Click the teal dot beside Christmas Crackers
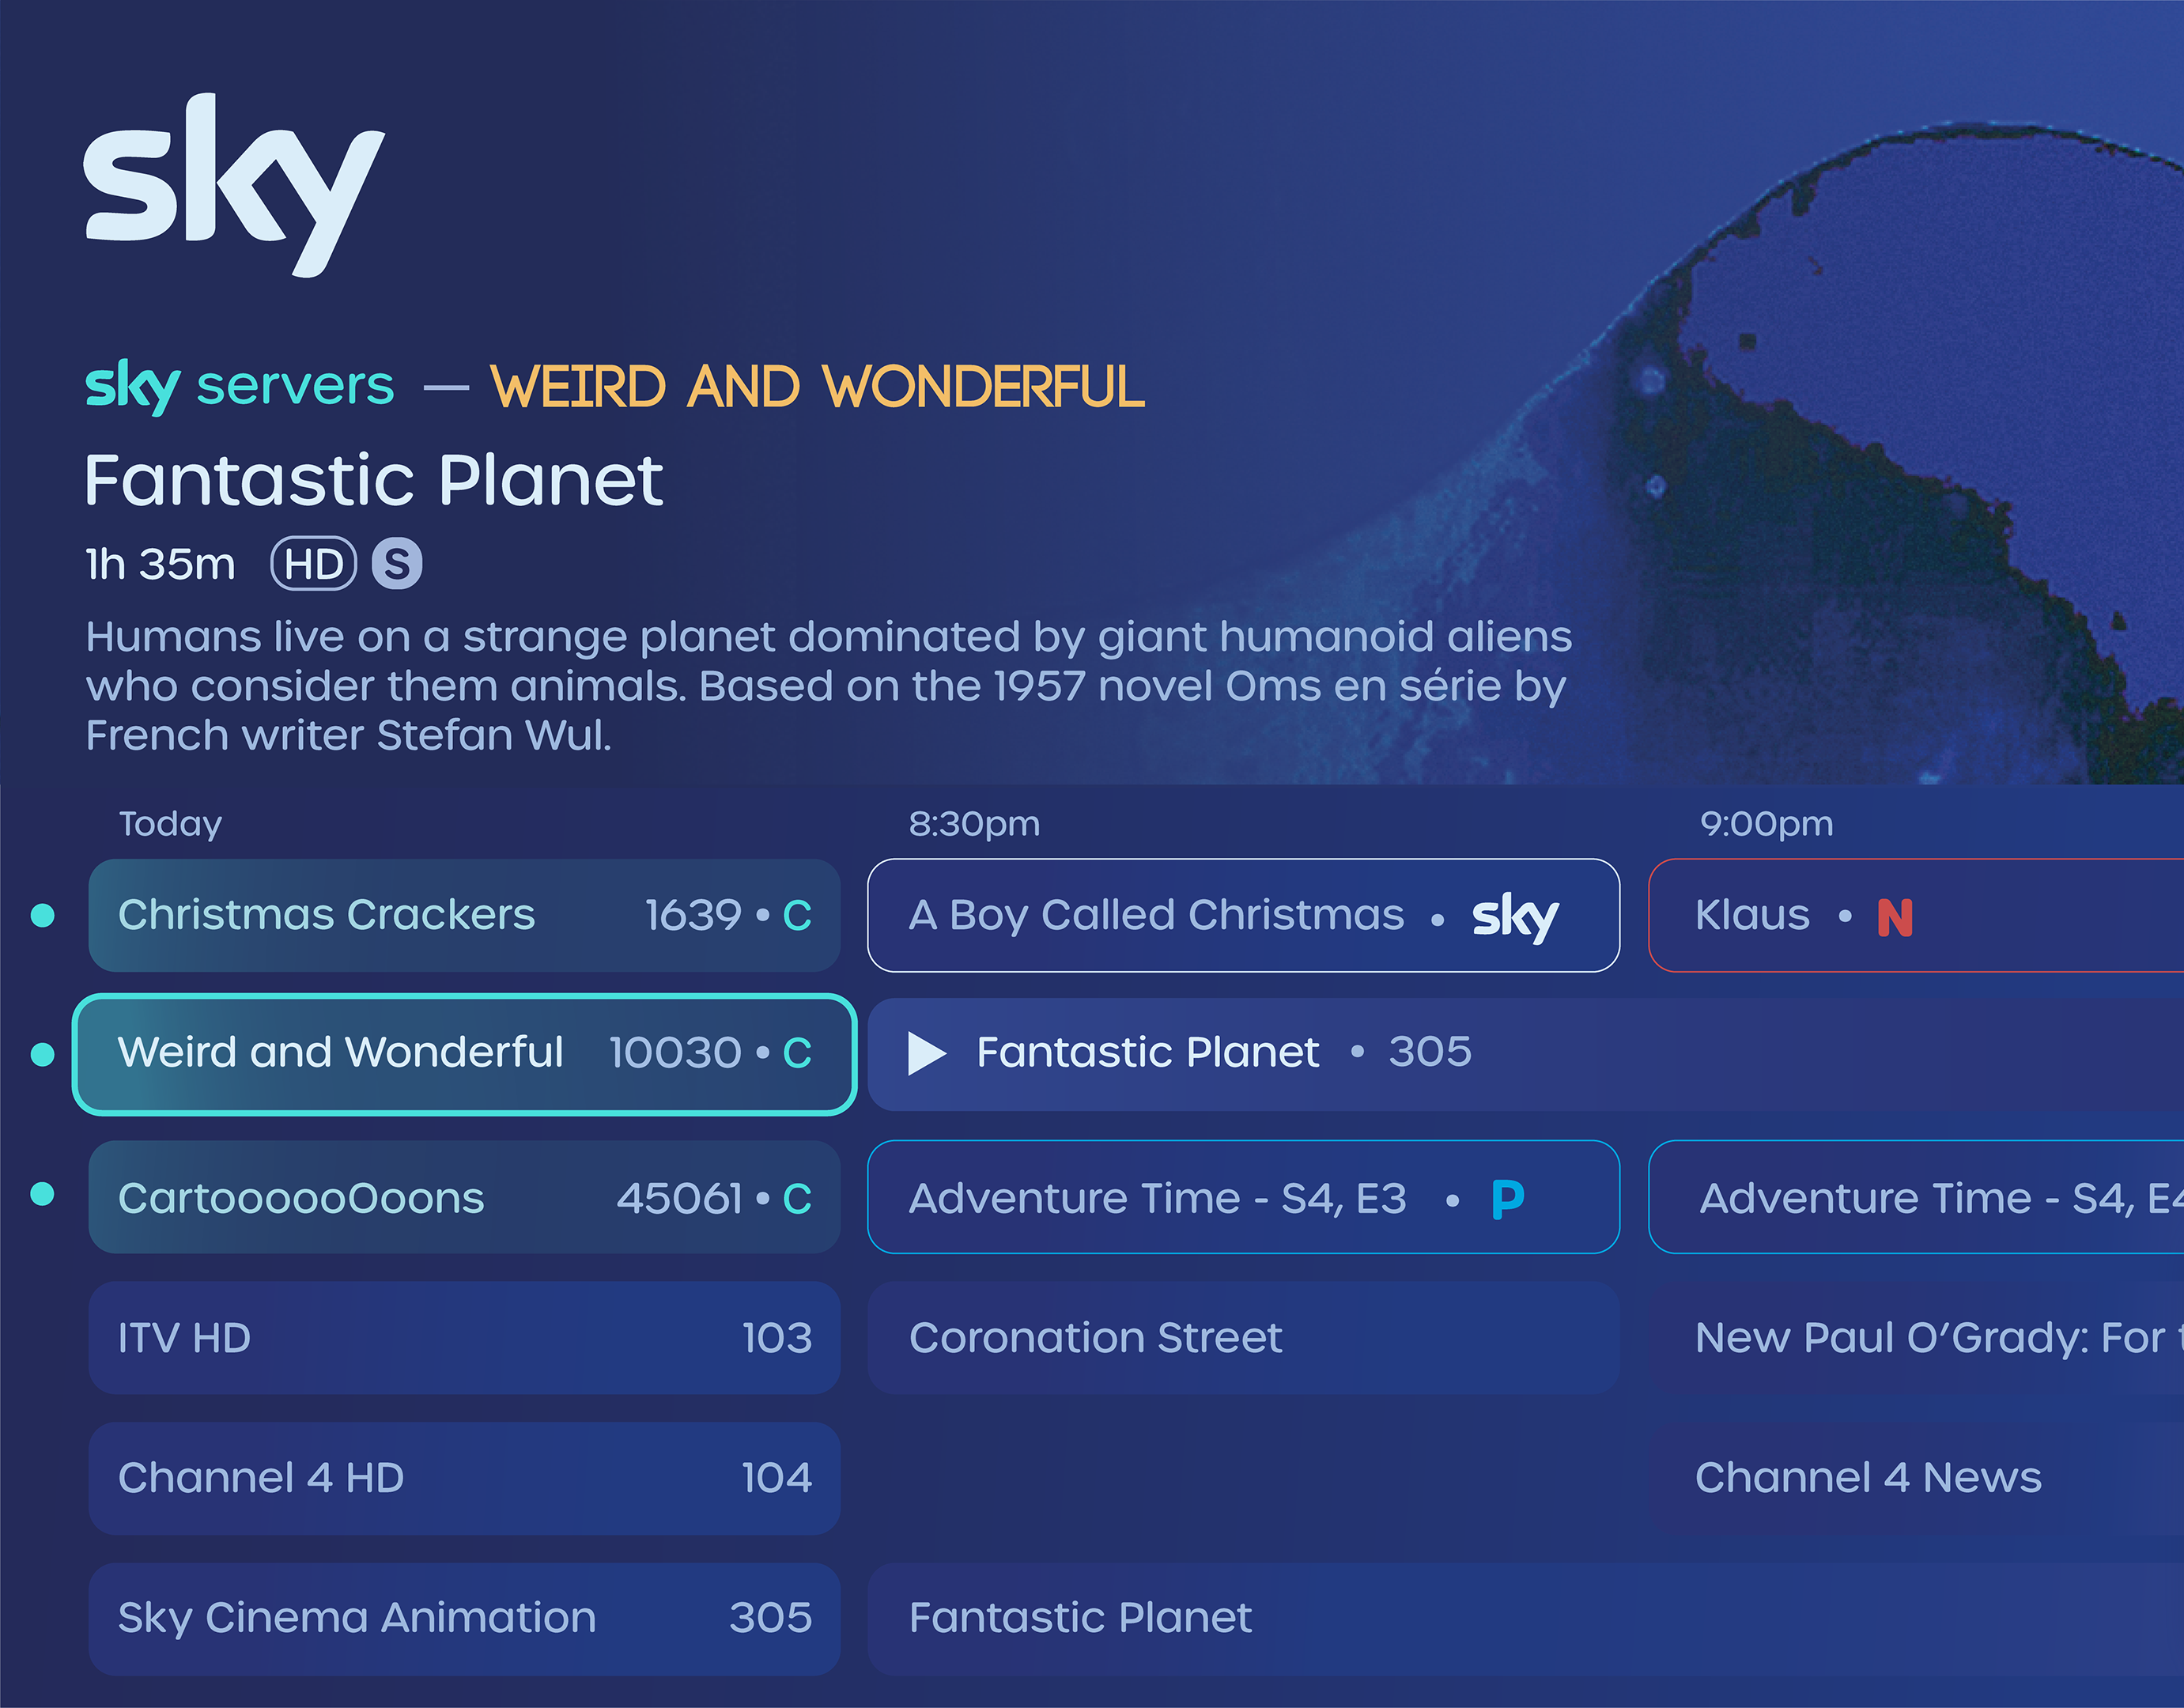Viewport: 2184px width, 1708px height. point(42,915)
